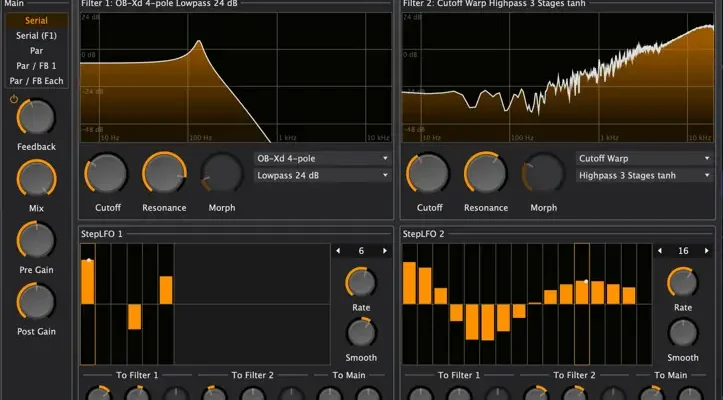
Task: Increase StepLFO 2 step count with right arrow
Action: coord(707,251)
